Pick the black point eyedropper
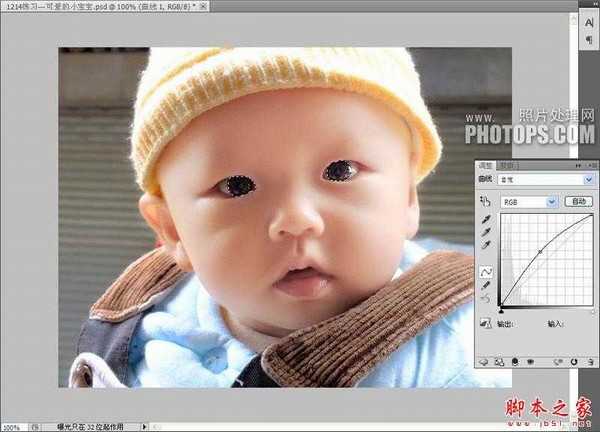Image resolution: width=600 pixels, height=432 pixels. point(486,219)
